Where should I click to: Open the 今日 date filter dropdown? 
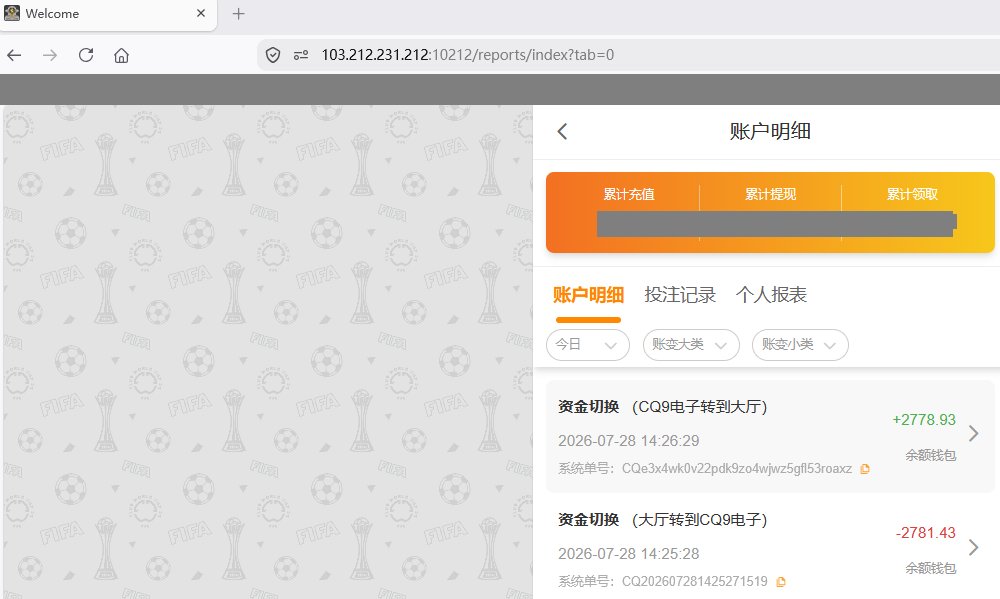588,345
